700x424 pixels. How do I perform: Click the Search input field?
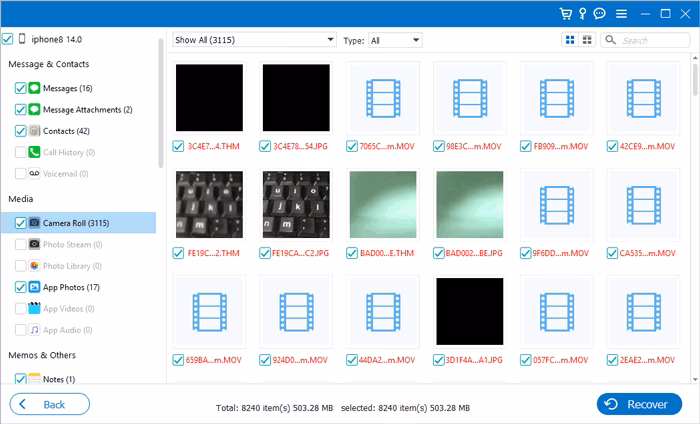(x=653, y=40)
